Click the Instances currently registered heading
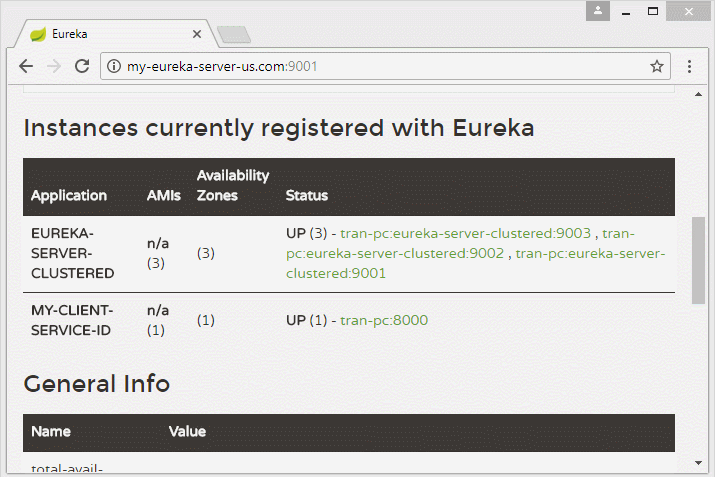This screenshot has width=715, height=477. point(279,128)
